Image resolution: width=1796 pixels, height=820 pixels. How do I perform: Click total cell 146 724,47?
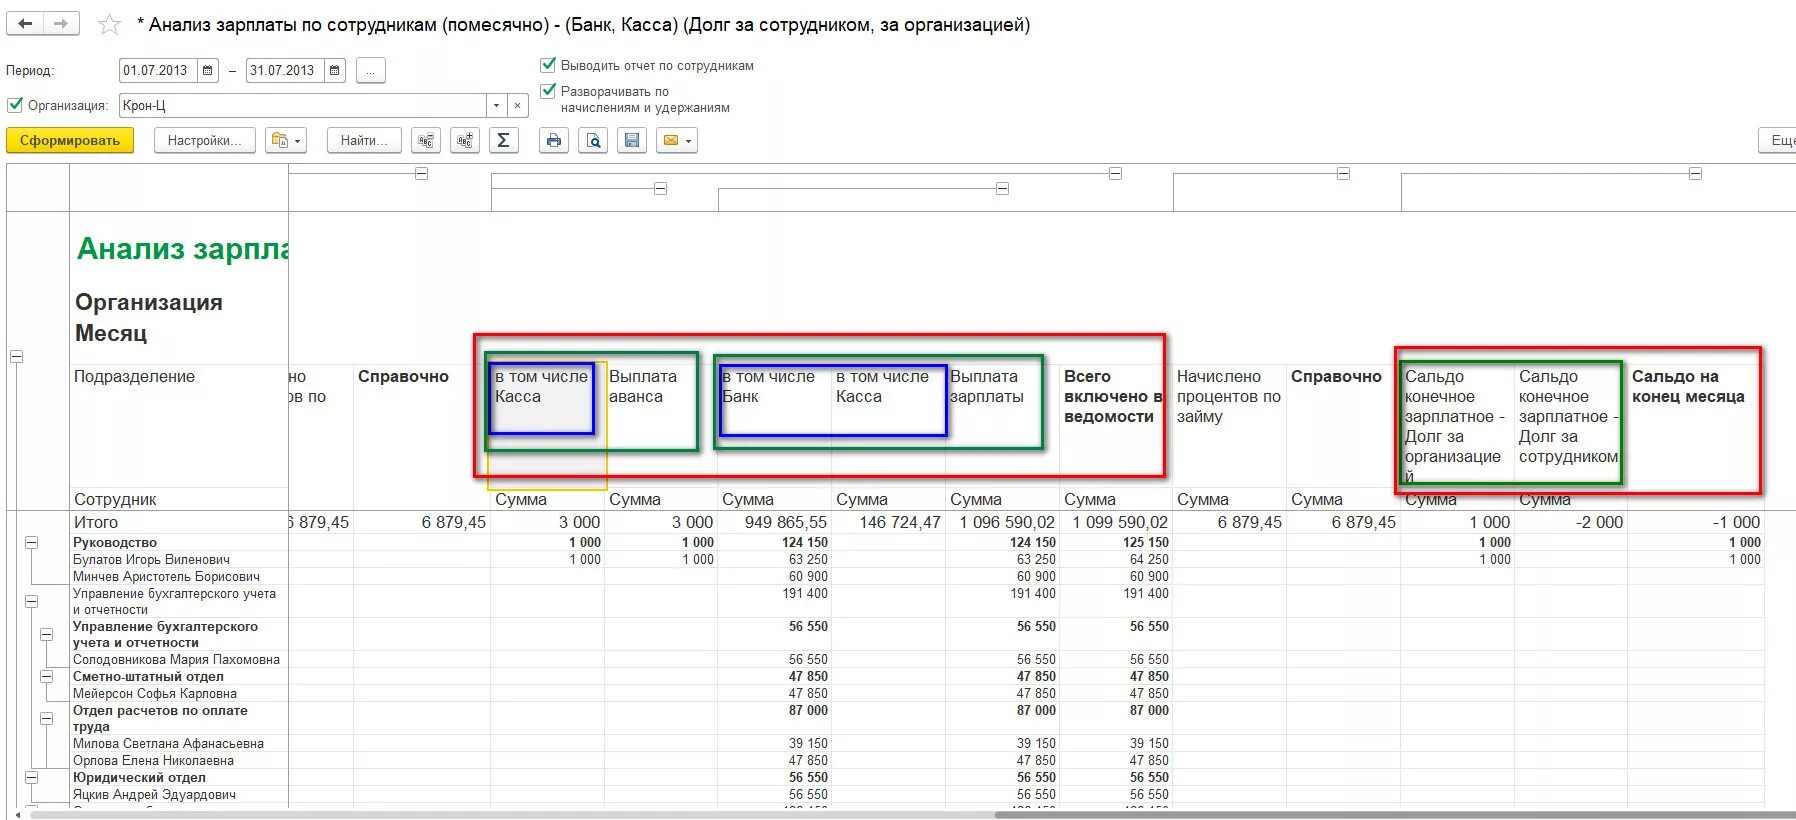888,523
